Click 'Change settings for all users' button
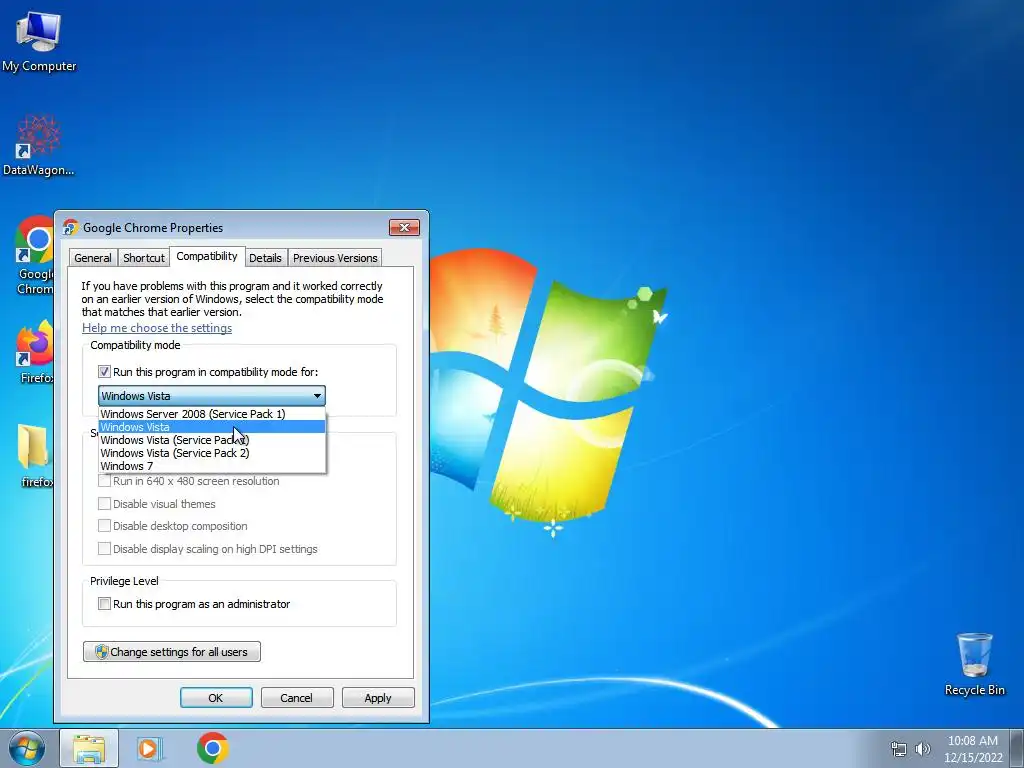Viewport: 1024px width, 768px height. point(172,652)
